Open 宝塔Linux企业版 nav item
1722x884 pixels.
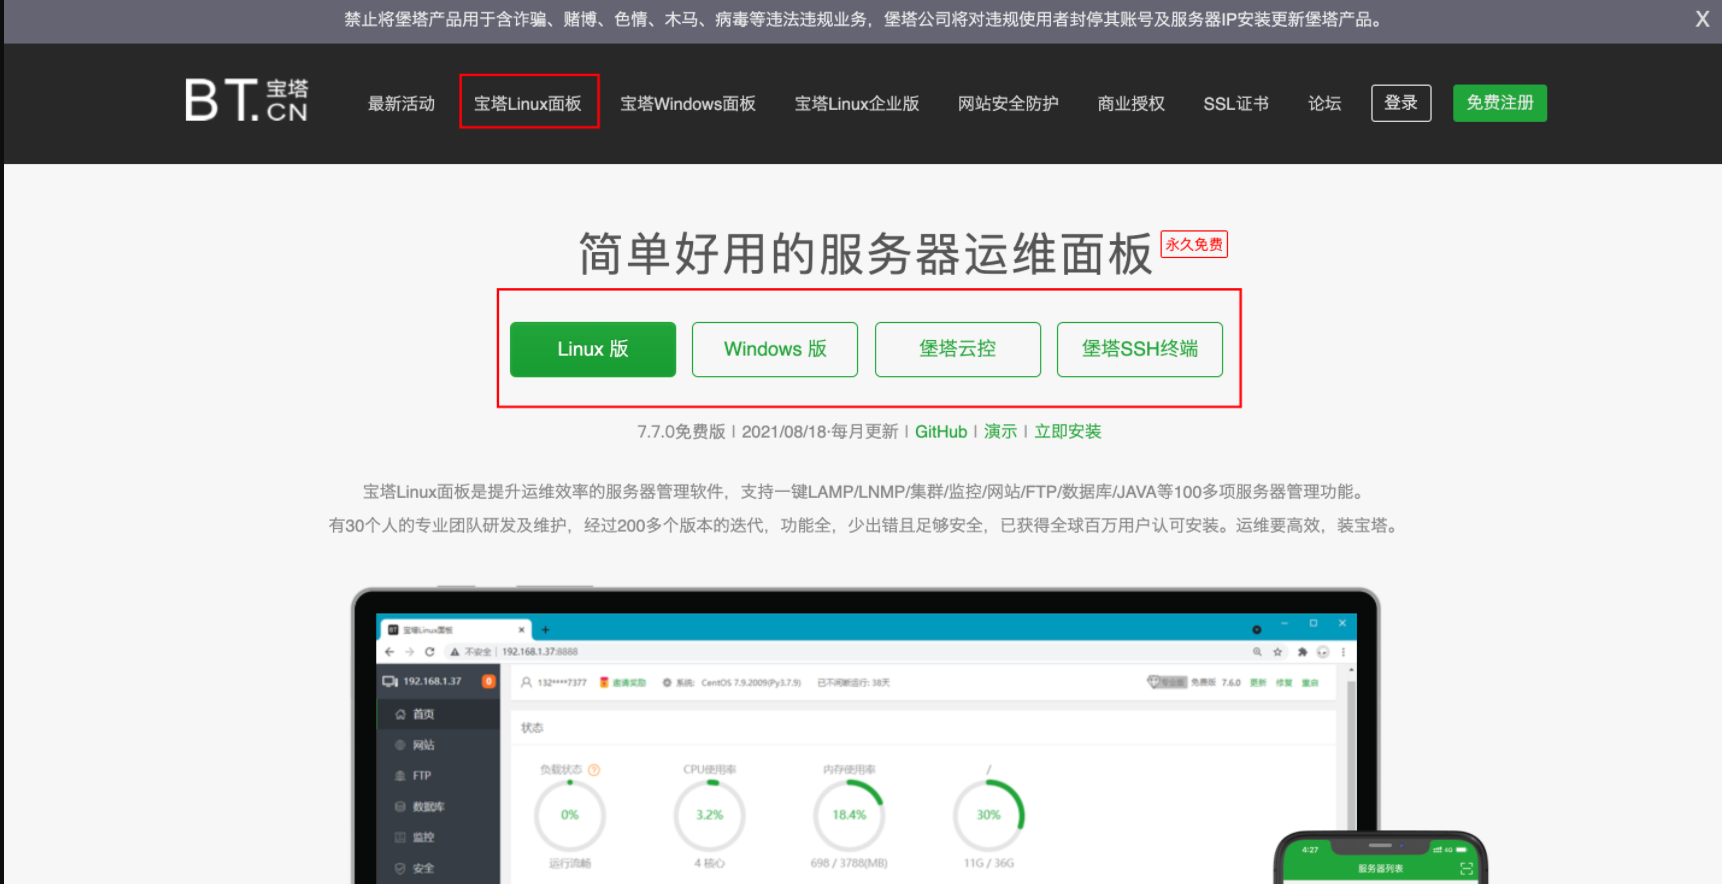tap(857, 103)
